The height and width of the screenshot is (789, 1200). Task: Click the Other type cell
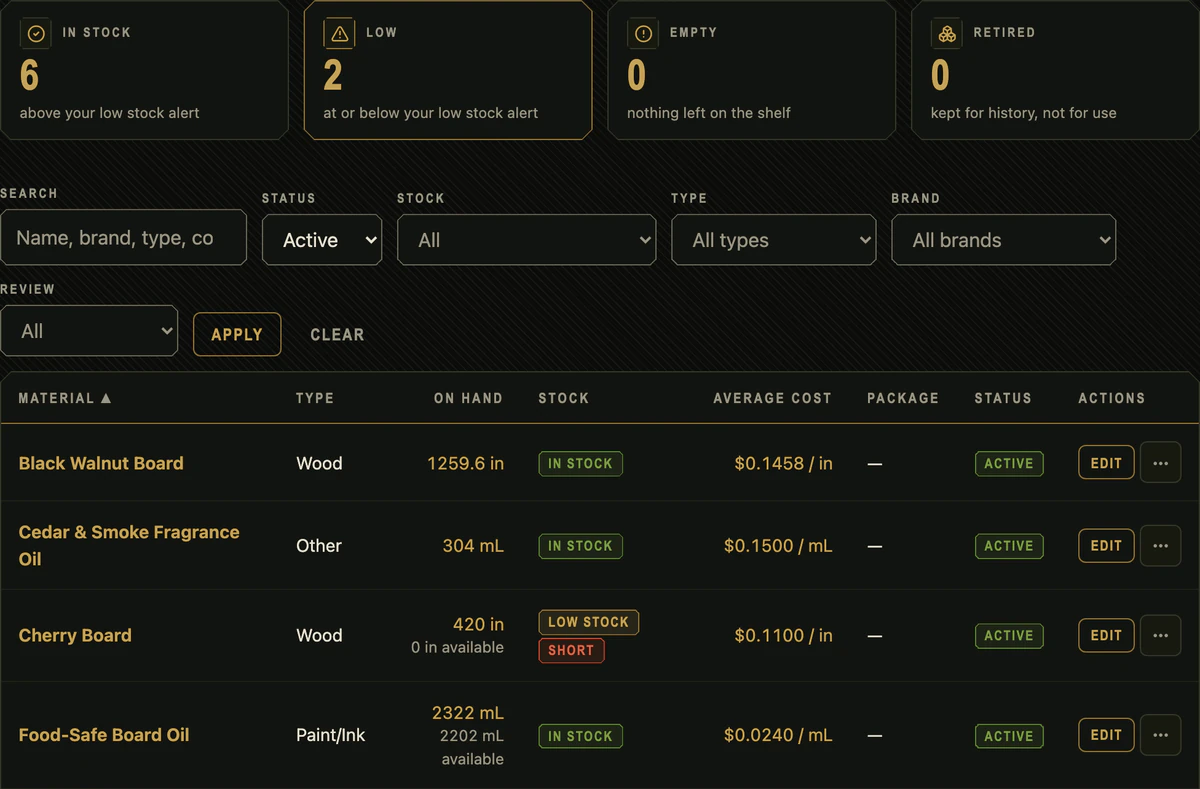[x=319, y=546]
